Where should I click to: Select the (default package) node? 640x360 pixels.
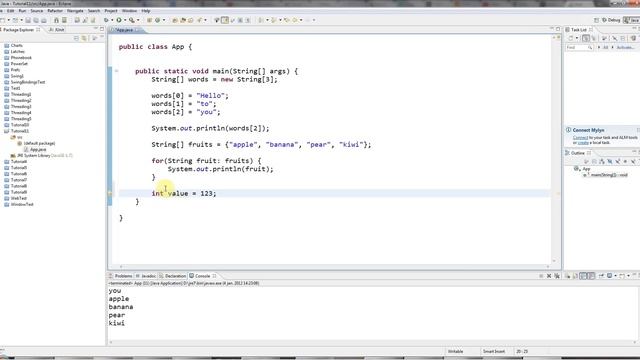tap(36, 143)
